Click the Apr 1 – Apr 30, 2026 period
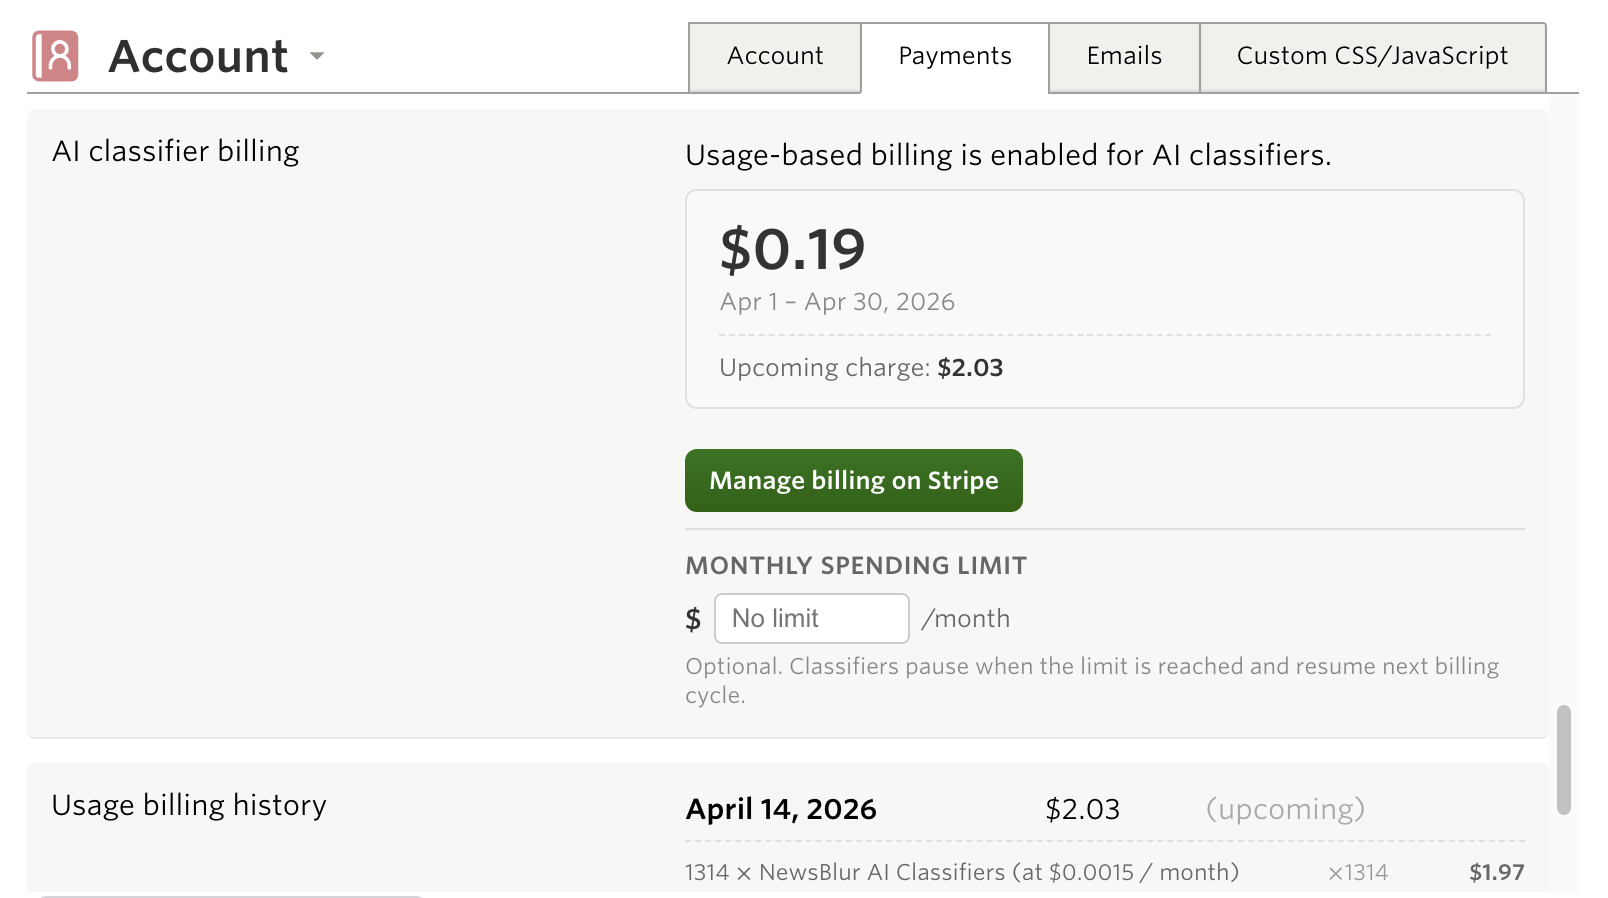 pos(837,302)
